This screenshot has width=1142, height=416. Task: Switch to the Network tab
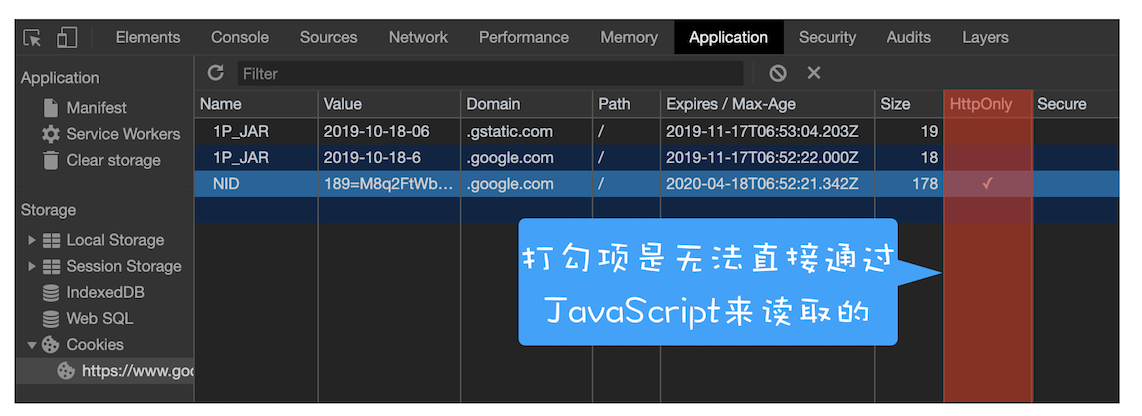pos(418,37)
